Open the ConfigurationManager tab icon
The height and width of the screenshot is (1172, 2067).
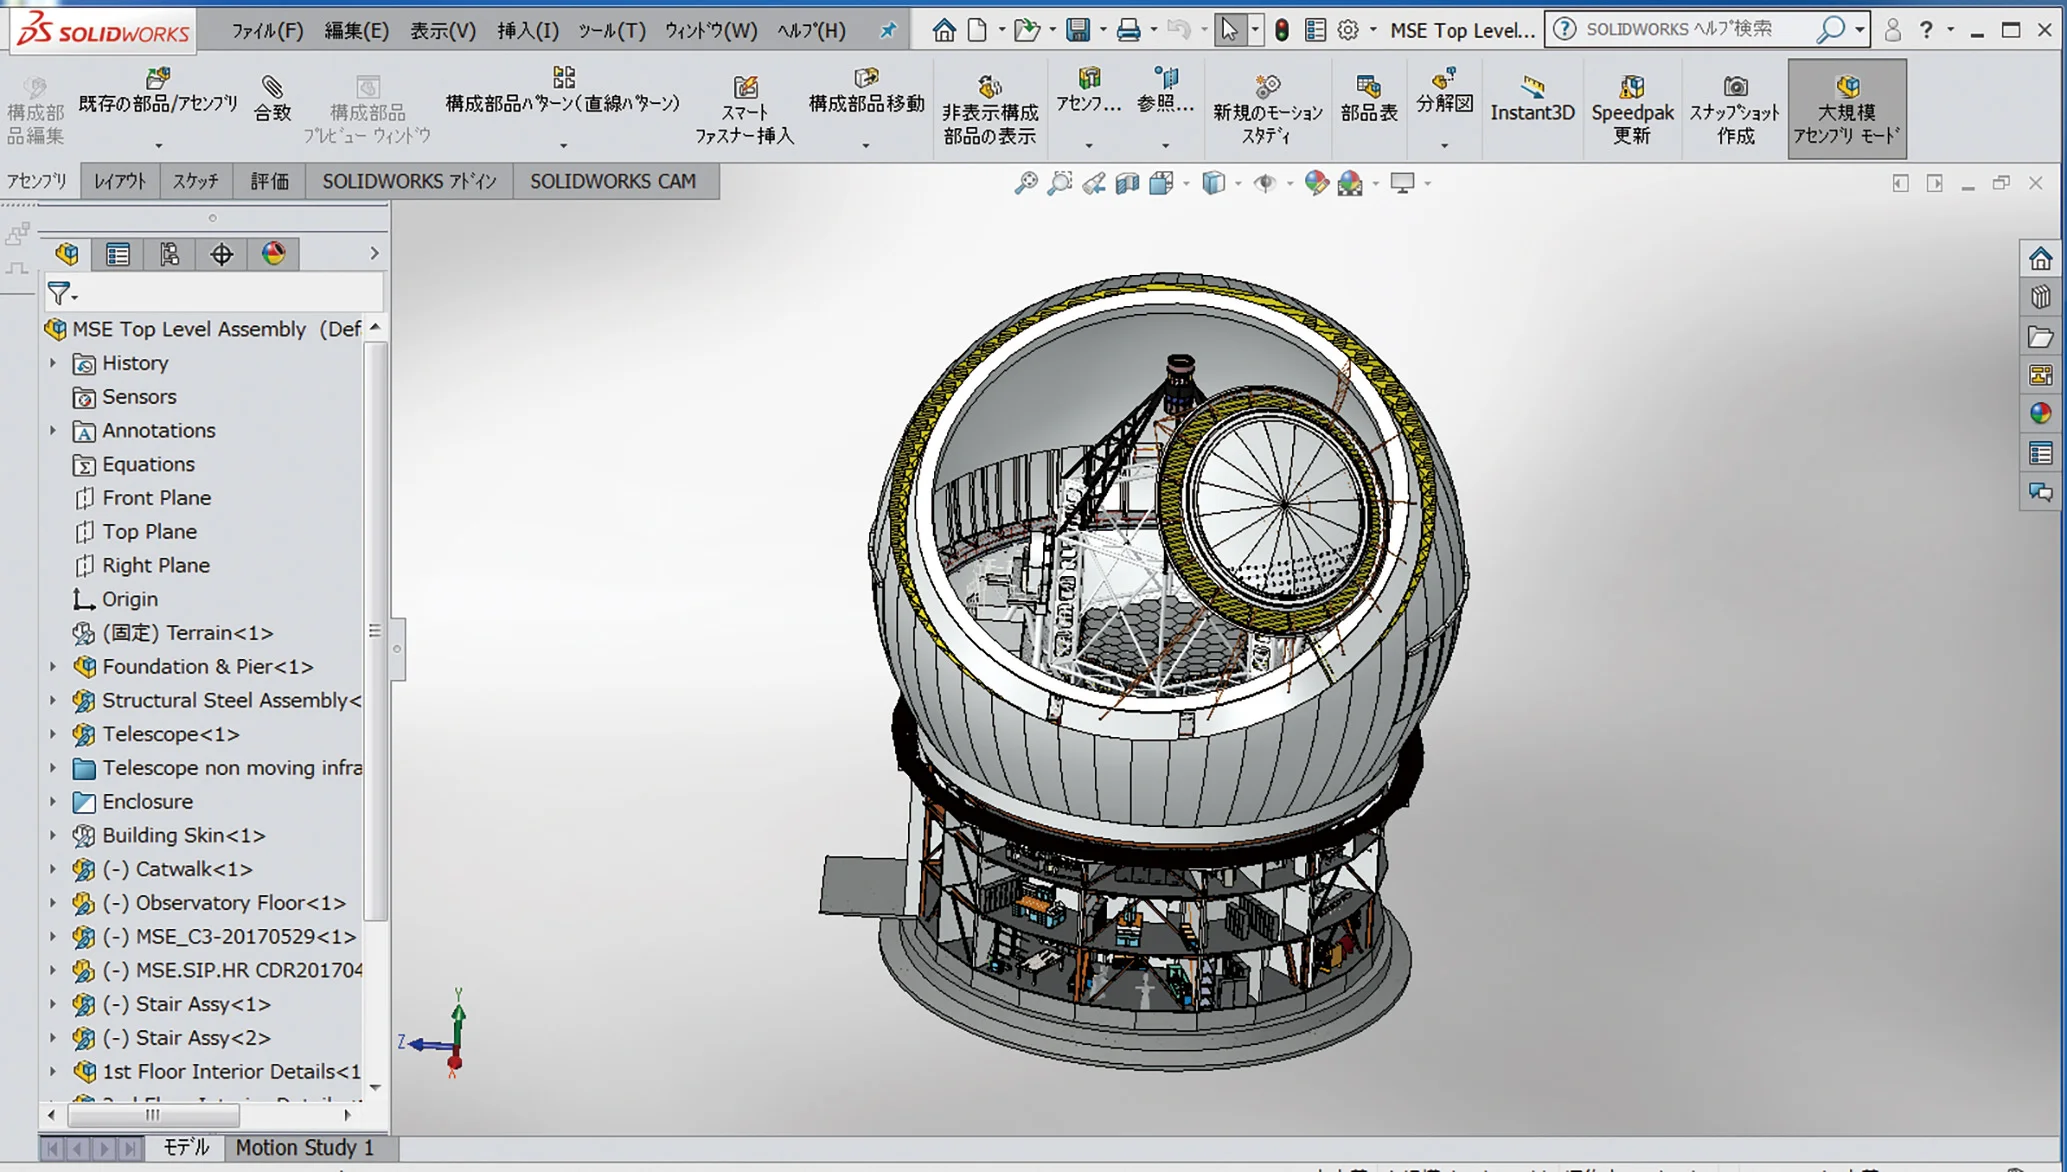pos(169,254)
